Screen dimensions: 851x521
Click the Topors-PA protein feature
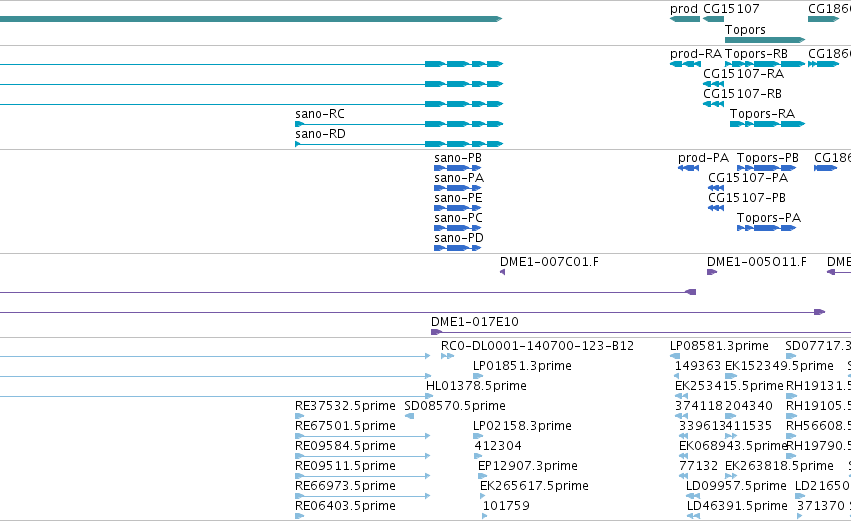tap(766, 228)
